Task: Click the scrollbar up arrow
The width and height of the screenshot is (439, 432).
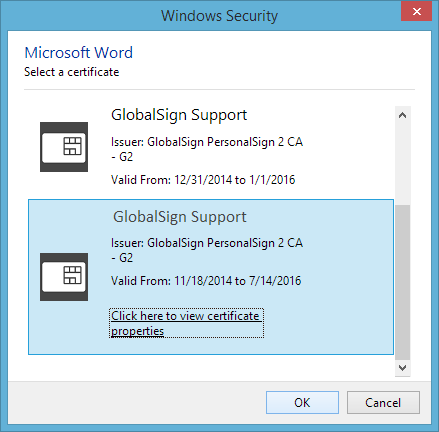Action: tap(403, 115)
